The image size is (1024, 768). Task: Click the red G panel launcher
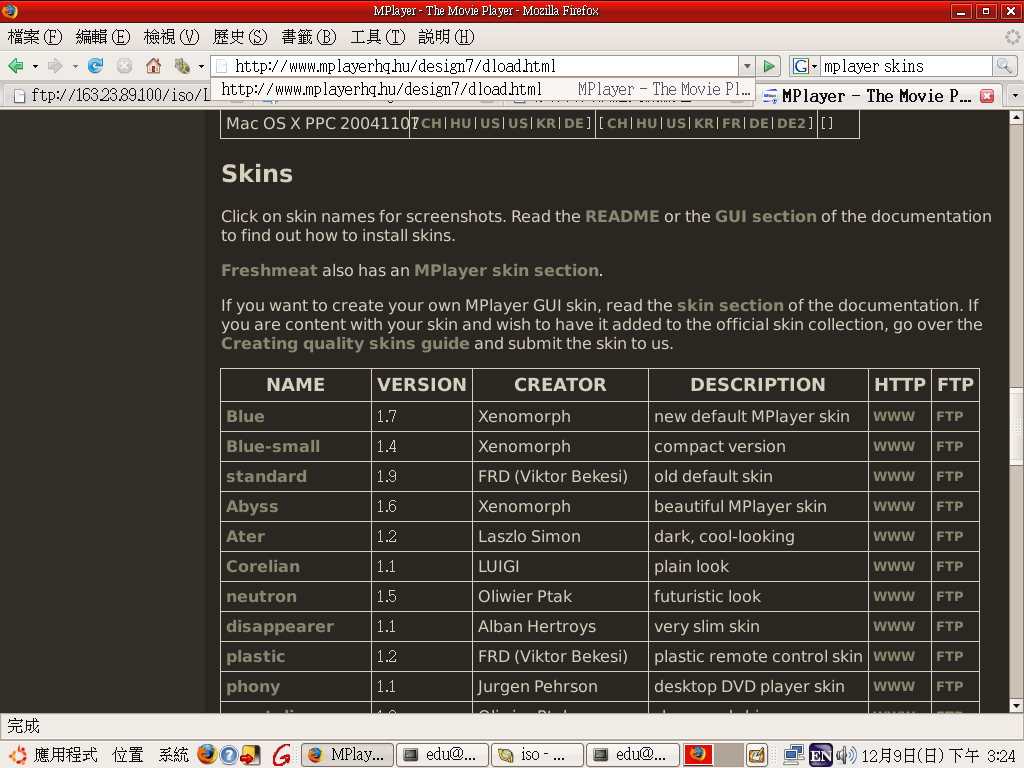coord(281,756)
